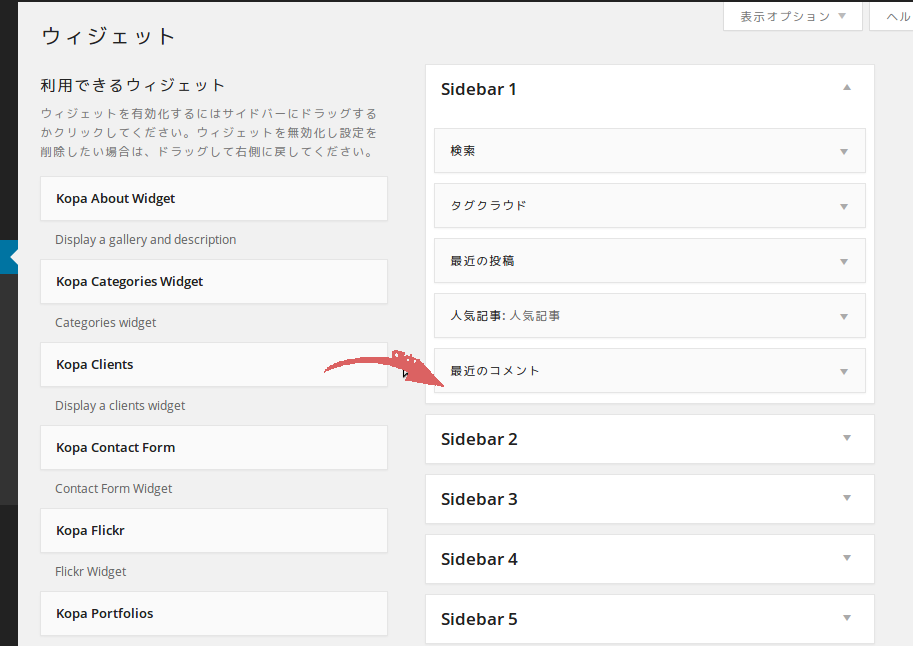This screenshot has width=913, height=646.
Task: Expand the Sidebar 3 panel
Action: (846, 499)
